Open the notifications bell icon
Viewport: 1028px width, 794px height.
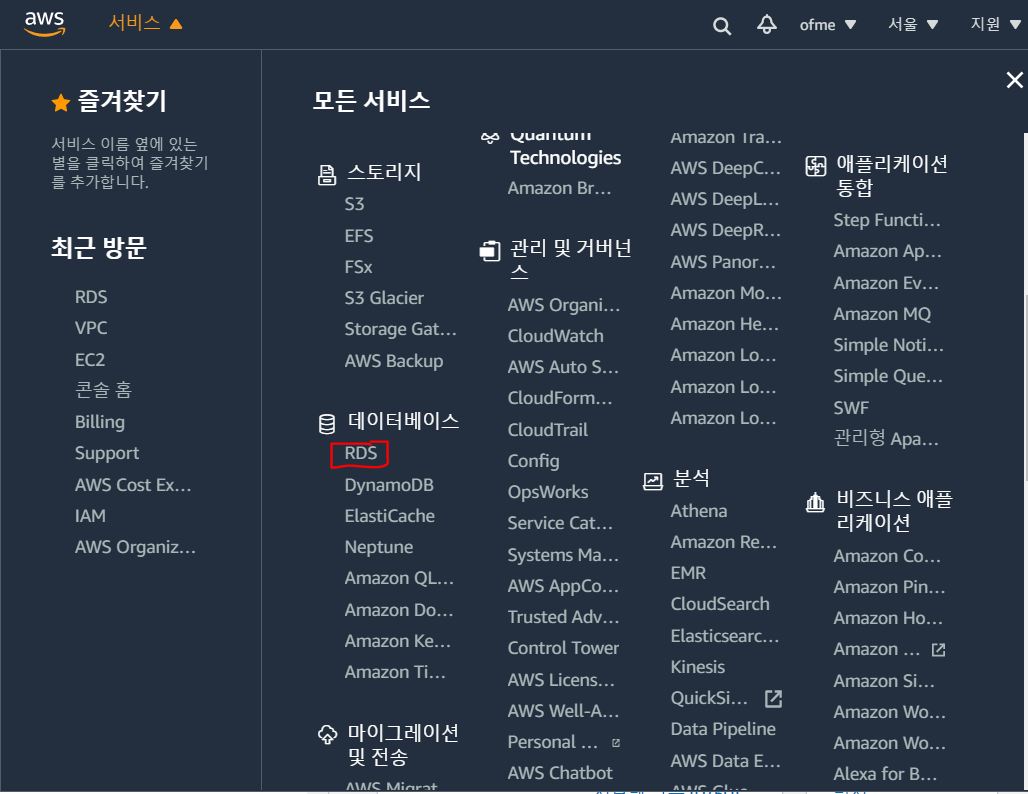766,25
